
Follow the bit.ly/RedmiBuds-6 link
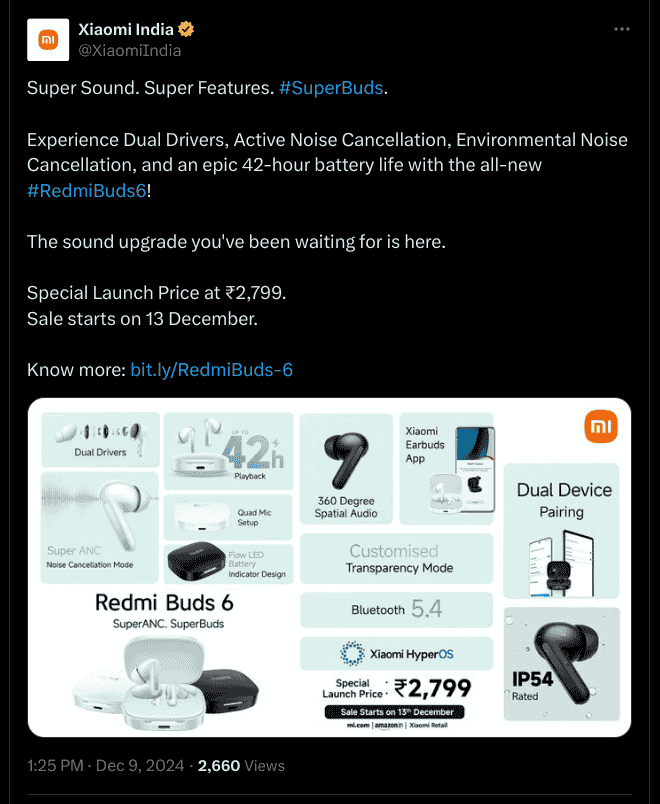point(212,370)
